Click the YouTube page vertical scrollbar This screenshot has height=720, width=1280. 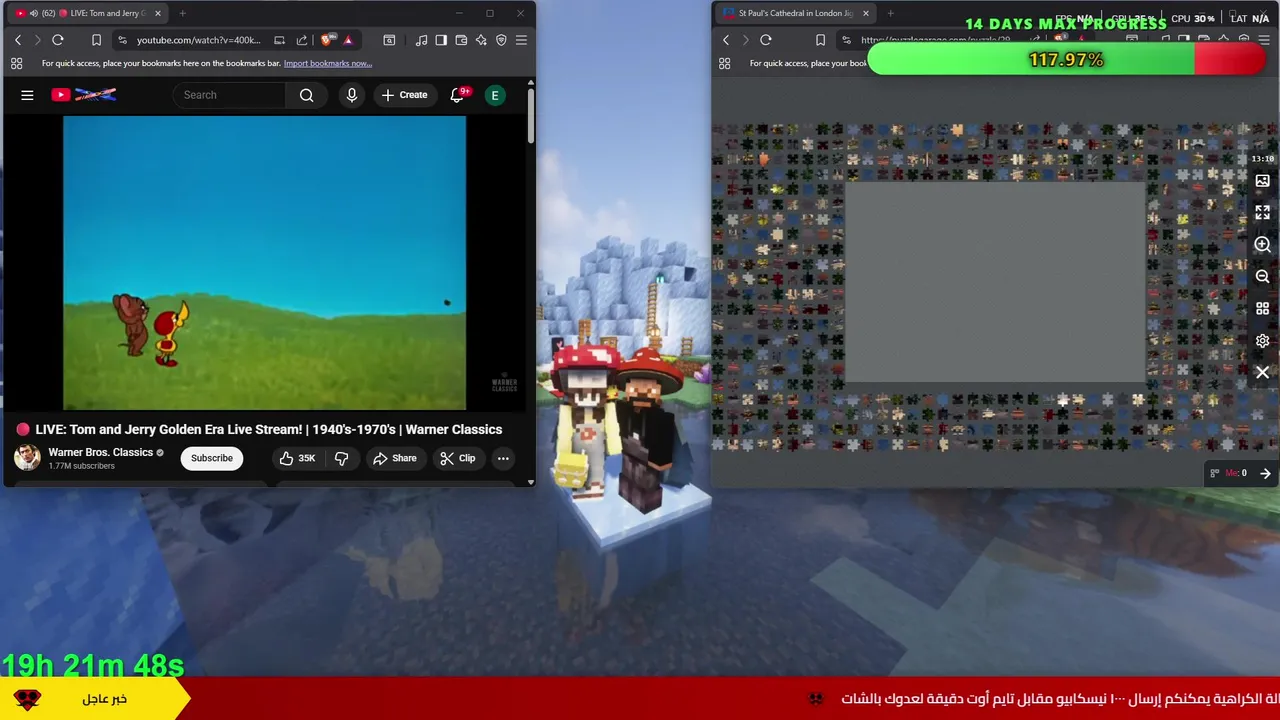click(531, 116)
